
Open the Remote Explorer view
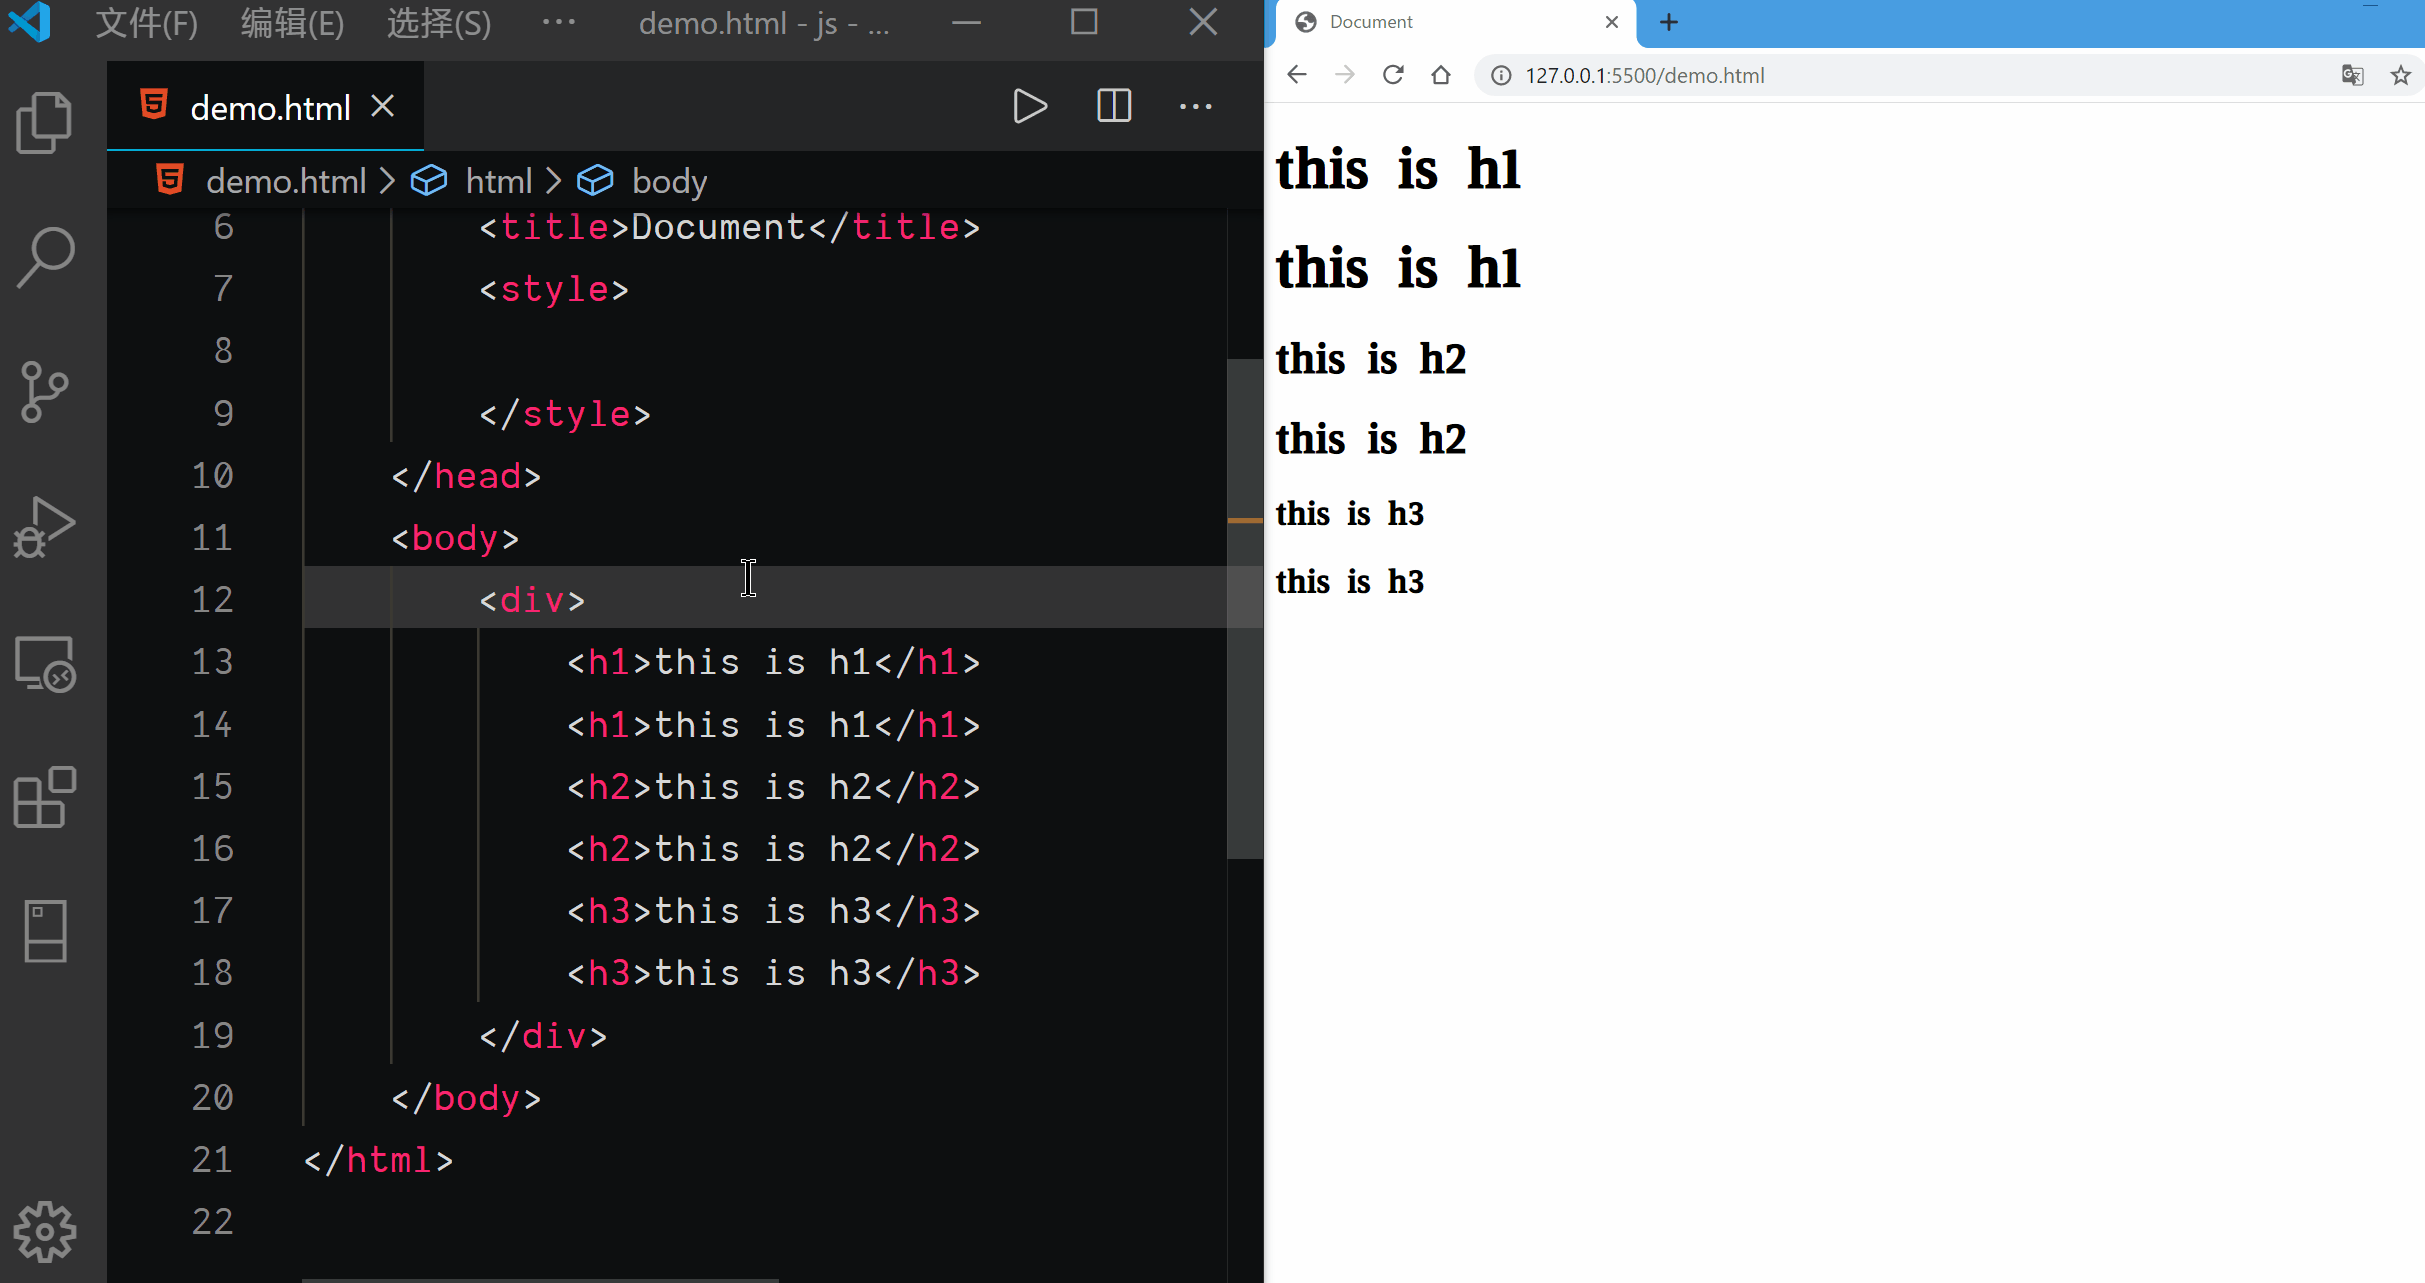[x=45, y=663]
